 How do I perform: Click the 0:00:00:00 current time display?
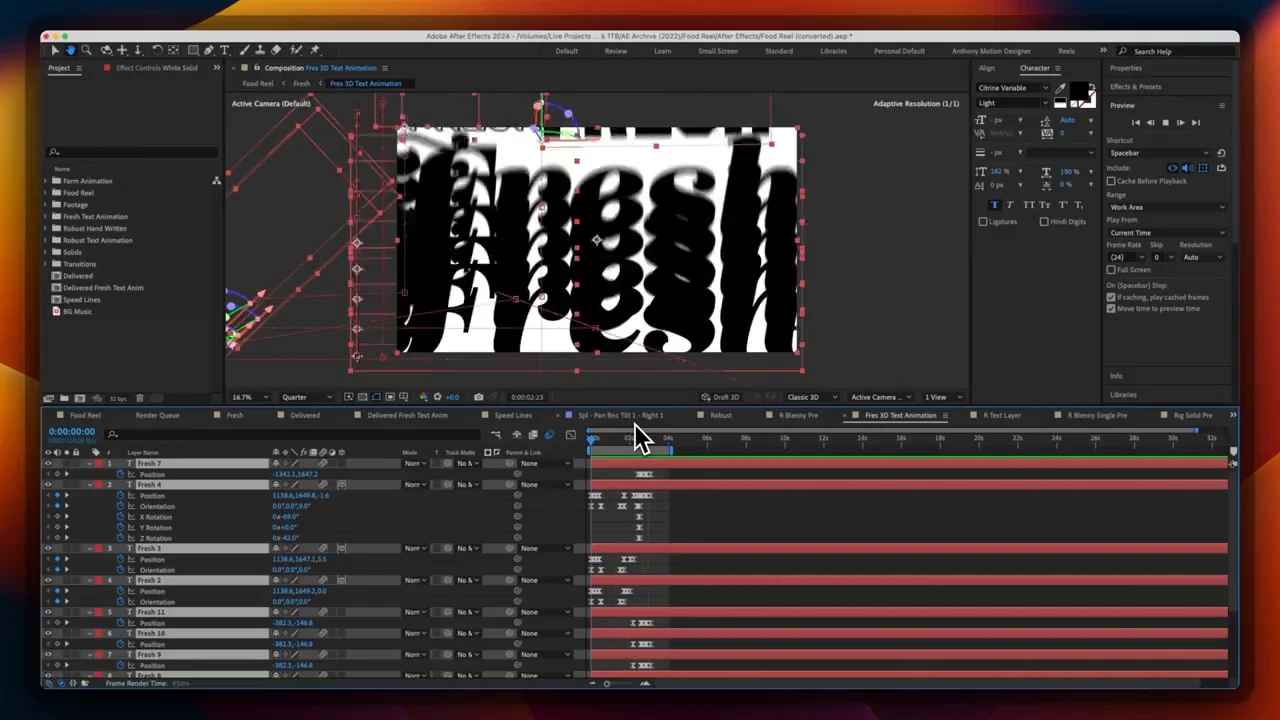pyautogui.click(x=72, y=431)
